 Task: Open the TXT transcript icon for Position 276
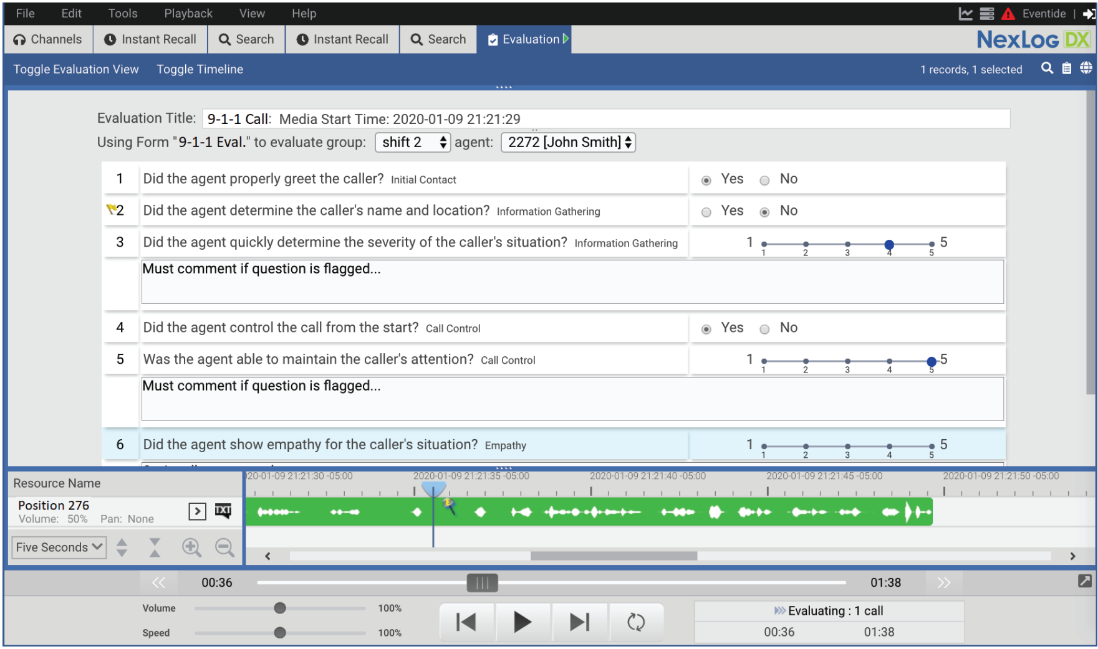click(223, 511)
